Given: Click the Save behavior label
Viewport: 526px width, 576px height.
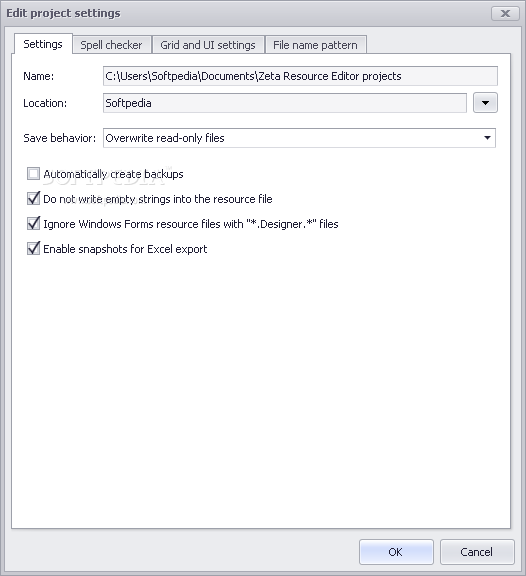Looking at the screenshot, I should click(60, 138).
